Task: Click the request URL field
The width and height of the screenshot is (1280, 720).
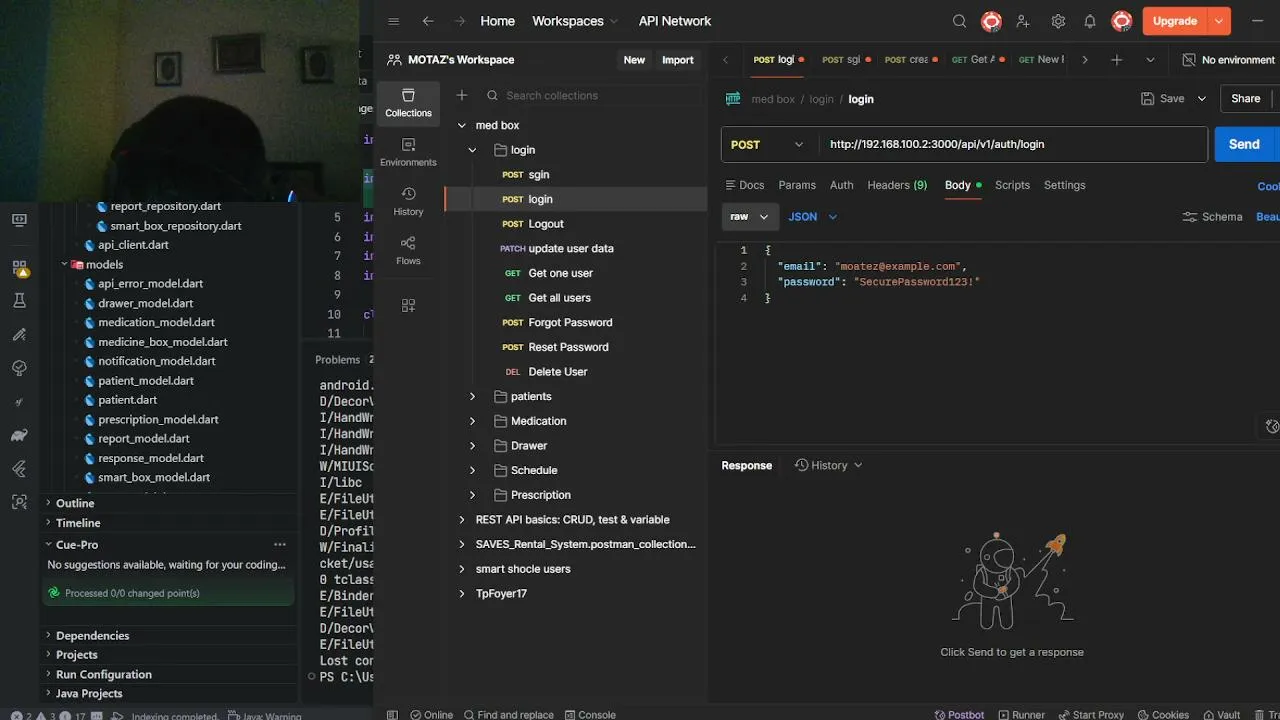Action: click(x=1014, y=145)
